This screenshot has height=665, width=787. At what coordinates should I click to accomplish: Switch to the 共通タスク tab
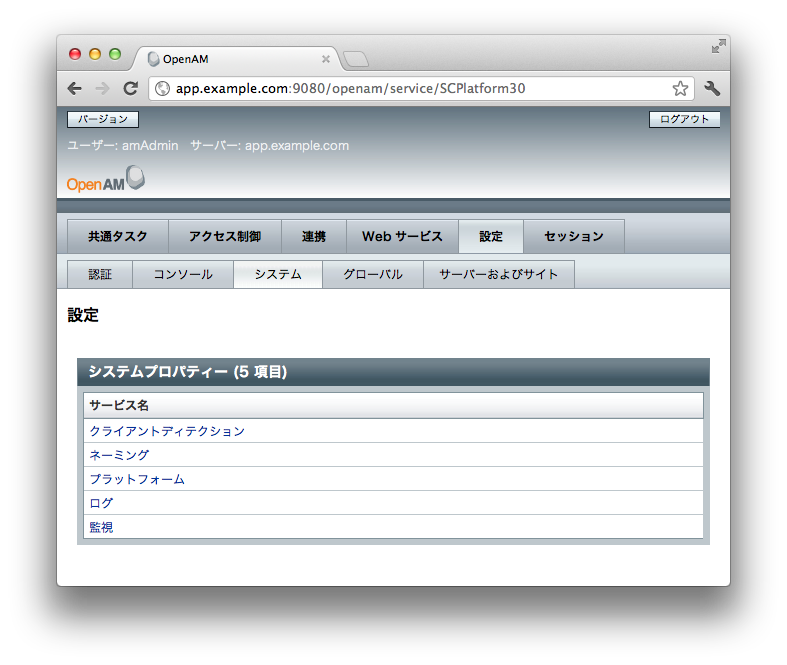(117, 237)
